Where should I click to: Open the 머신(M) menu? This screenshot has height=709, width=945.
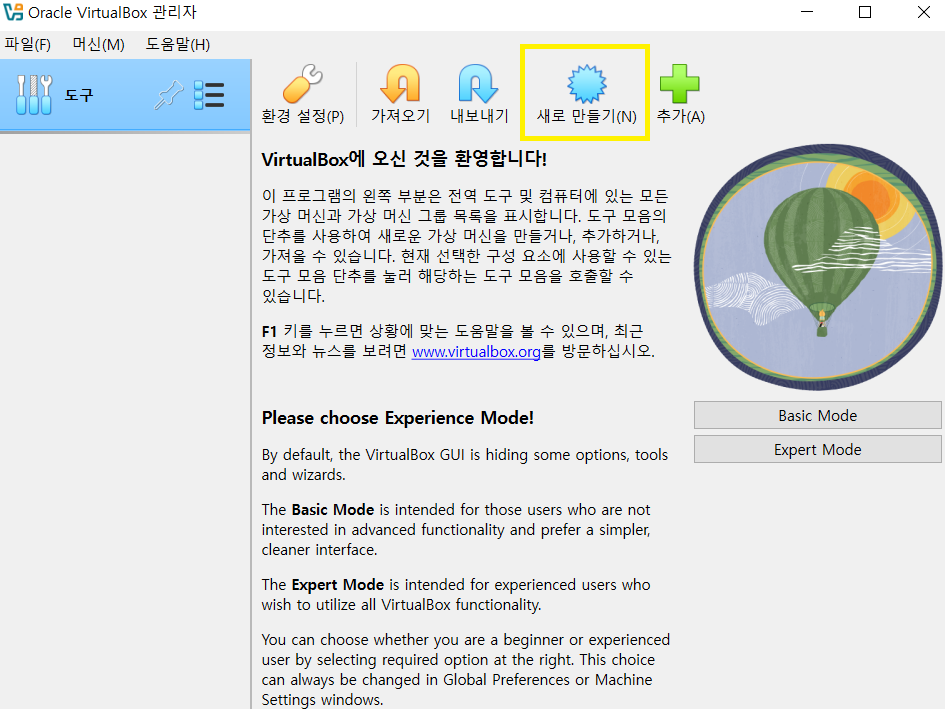click(x=98, y=45)
